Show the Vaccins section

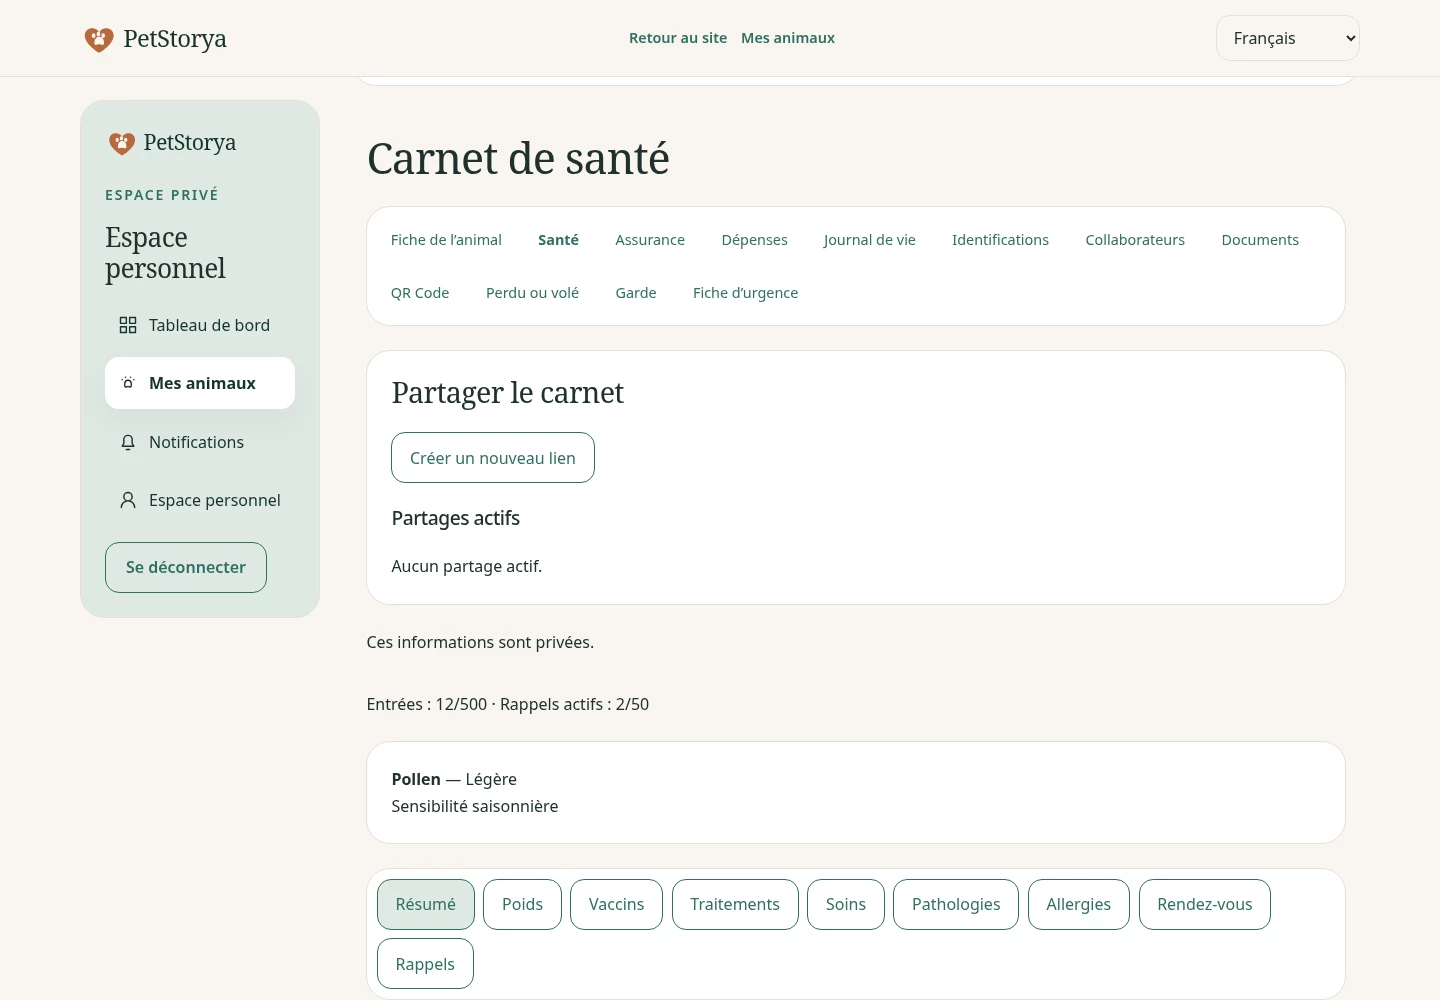[x=616, y=905]
